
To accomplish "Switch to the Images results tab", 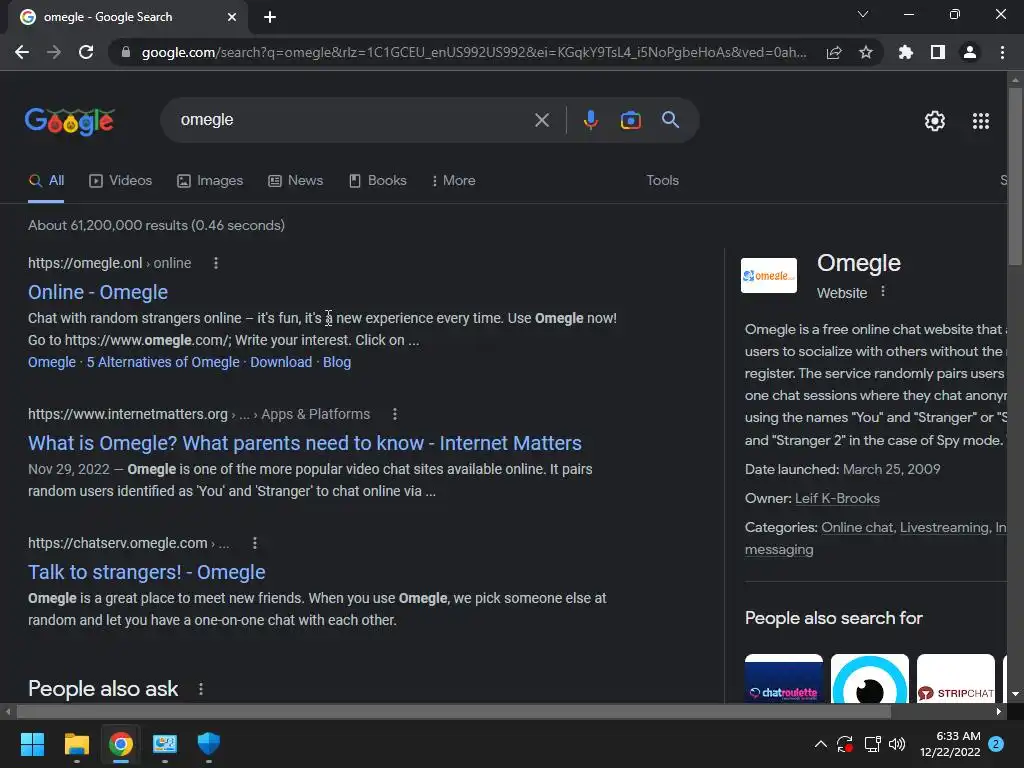I will tap(210, 180).
